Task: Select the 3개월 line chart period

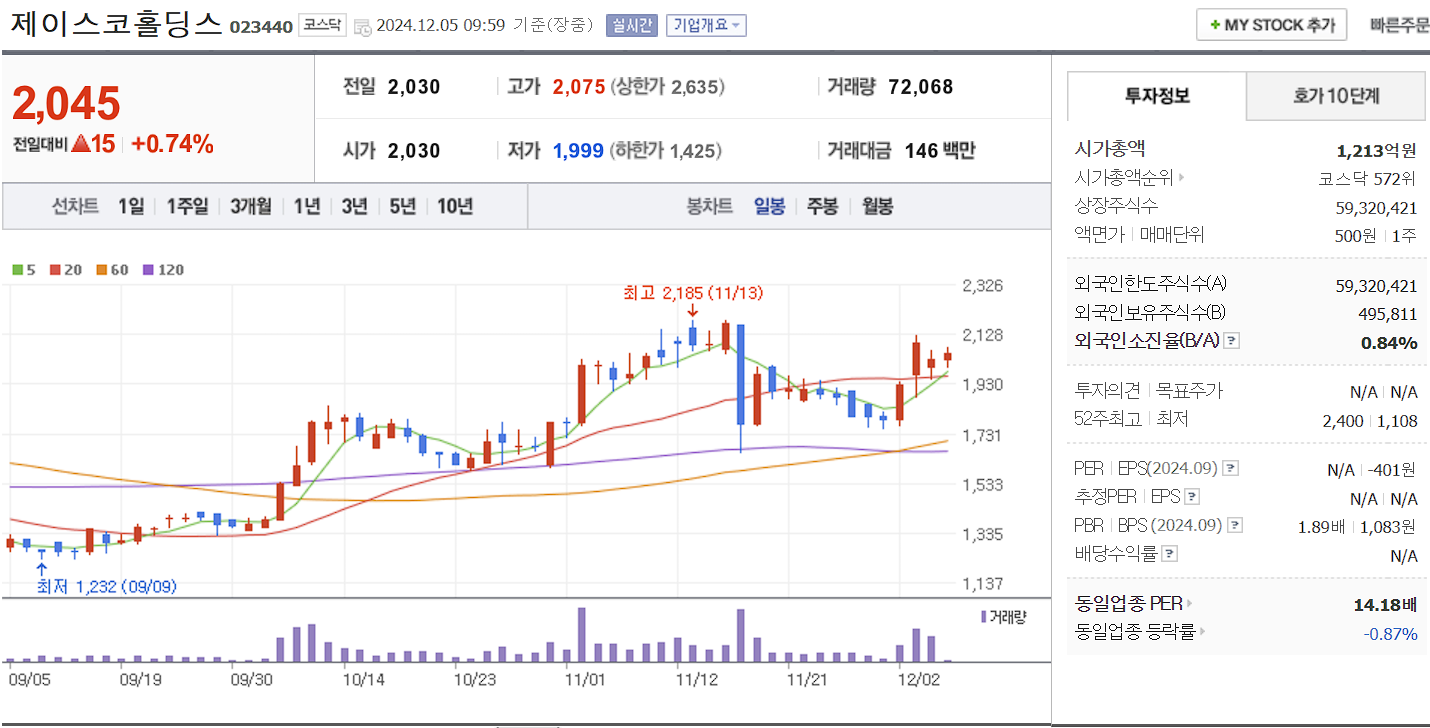Action: (250, 206)
